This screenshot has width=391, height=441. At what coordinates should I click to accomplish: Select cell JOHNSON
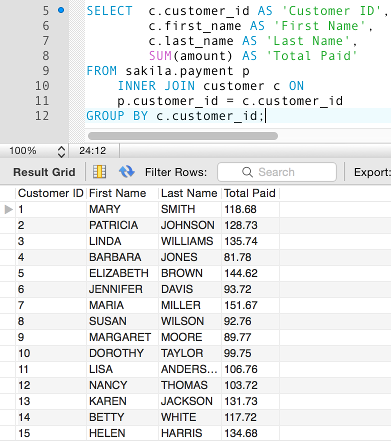click(x=190, y=225)
